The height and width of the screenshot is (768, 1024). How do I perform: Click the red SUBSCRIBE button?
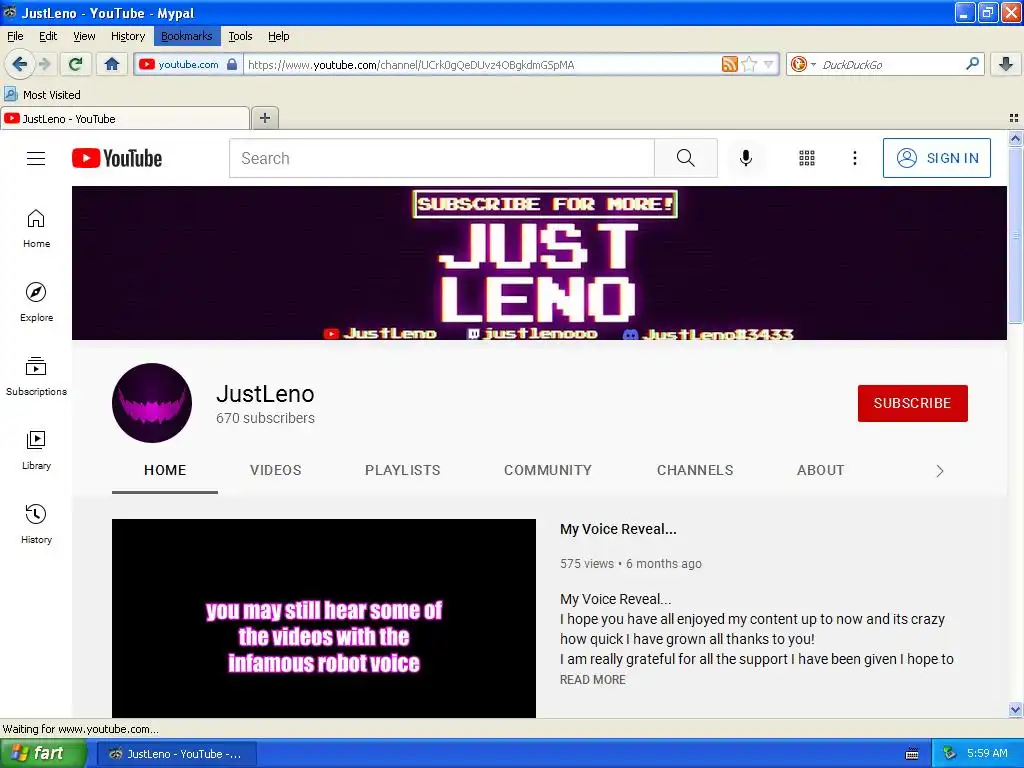912,403
